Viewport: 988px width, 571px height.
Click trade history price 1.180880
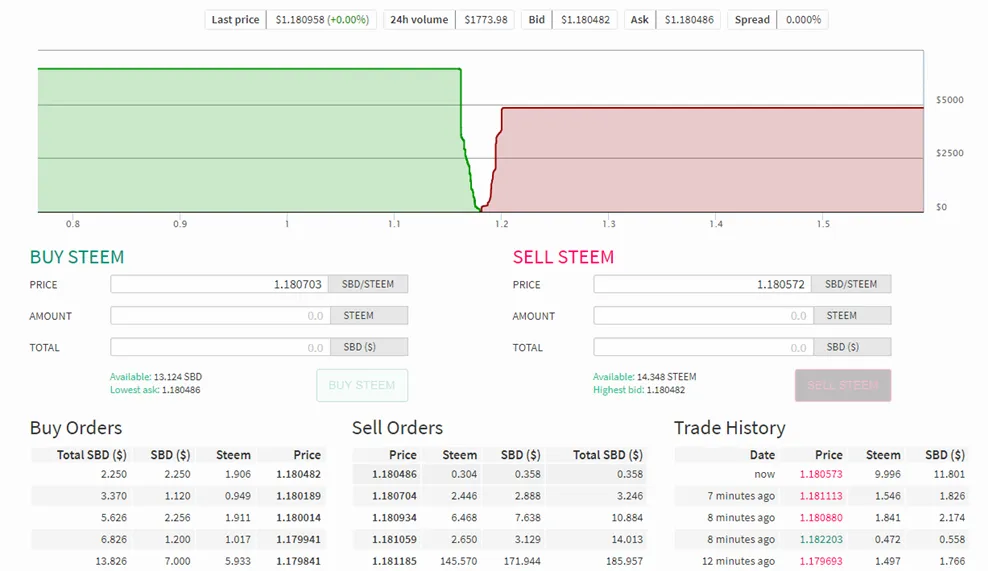tap(821, 517)
